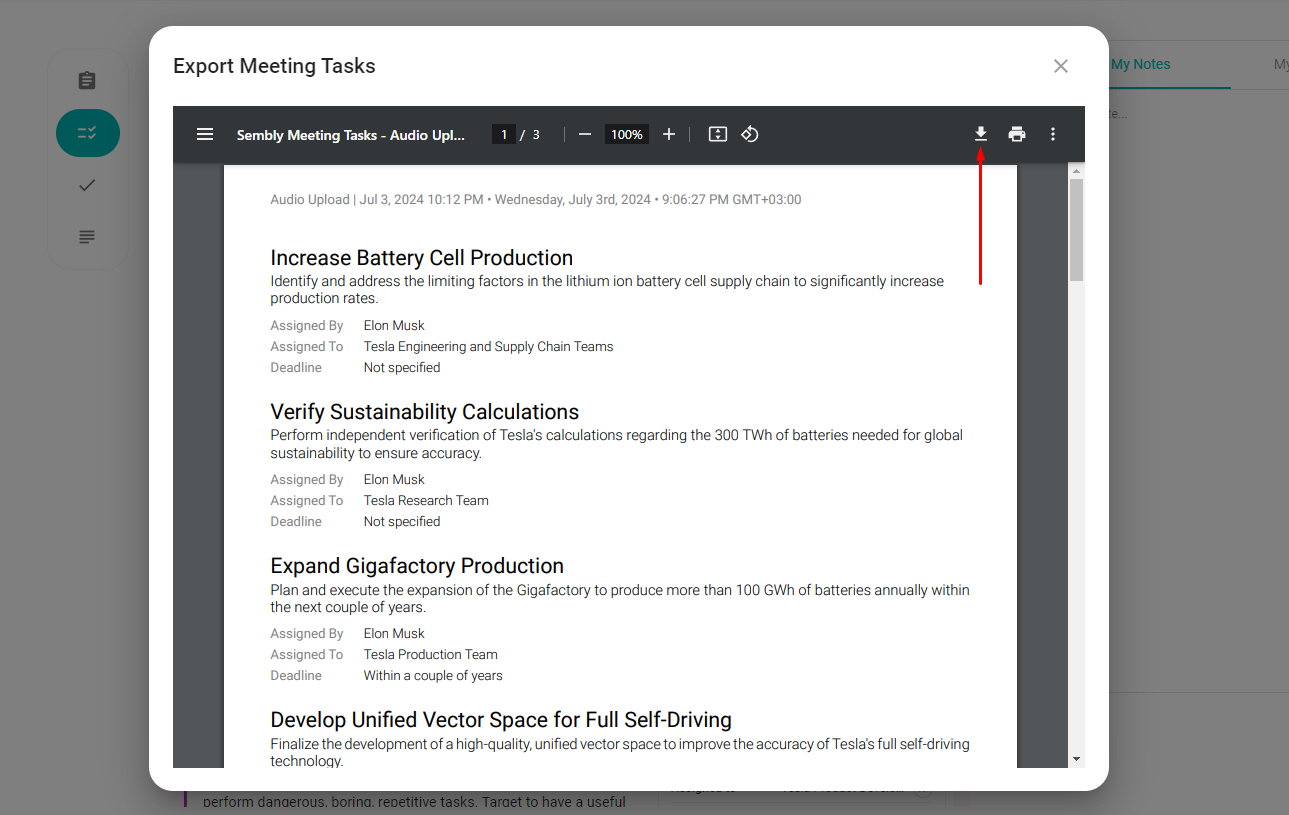Open the checkmark icon in left sidebar

pyautogui.click(x=87, y=185)
